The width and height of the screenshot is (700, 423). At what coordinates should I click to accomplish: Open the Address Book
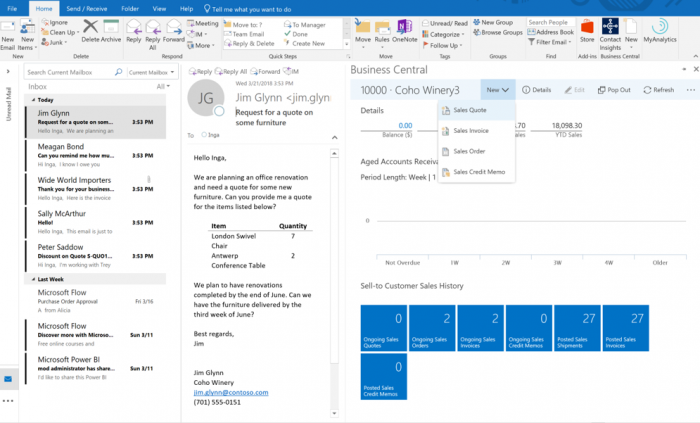(550, 32)
